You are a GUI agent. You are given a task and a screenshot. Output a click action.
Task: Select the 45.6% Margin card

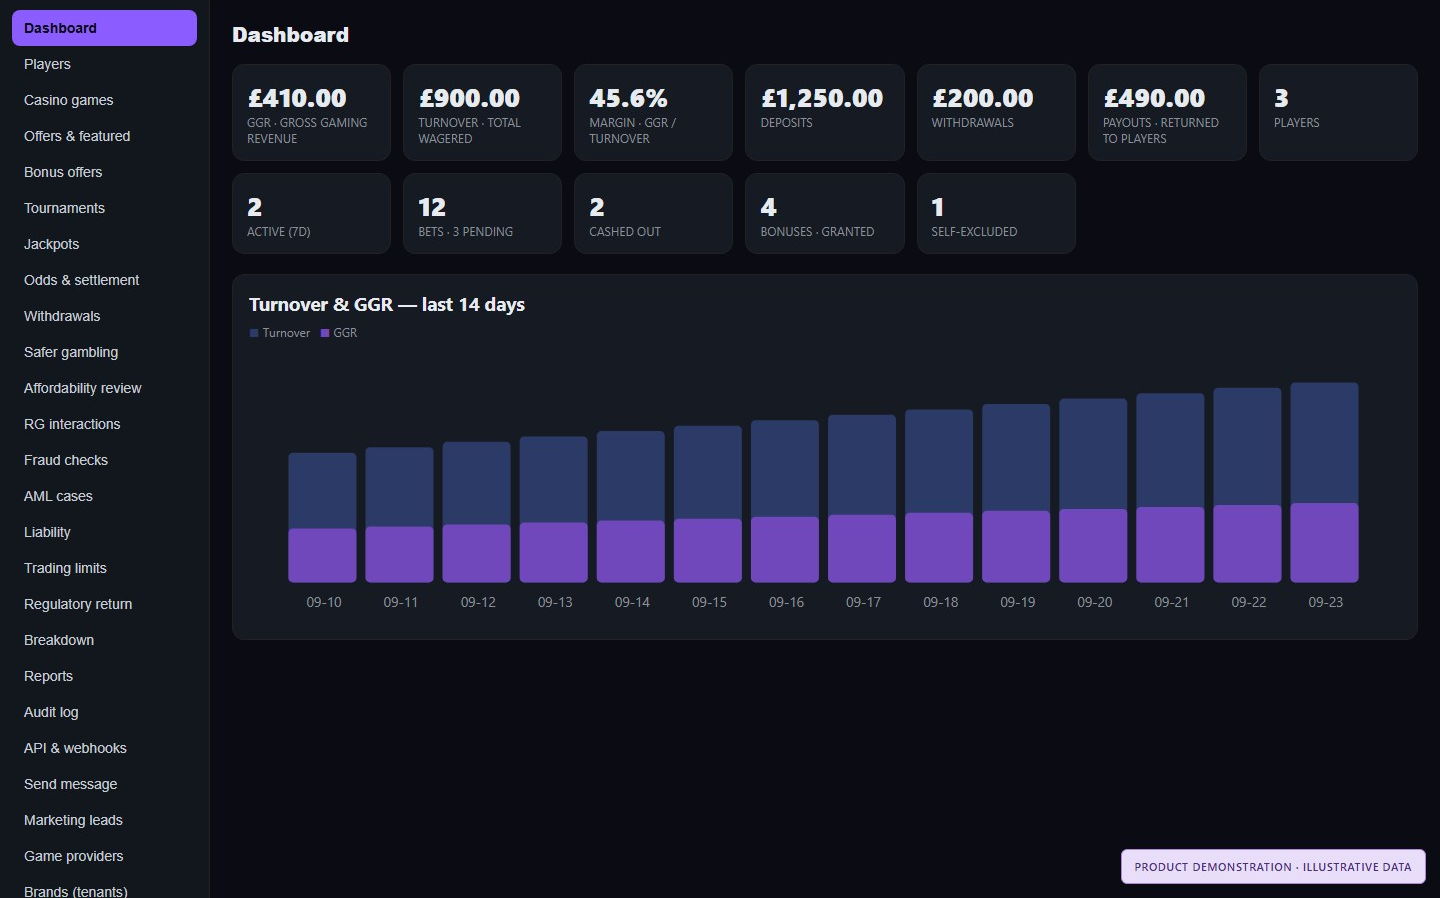point(653,113)
